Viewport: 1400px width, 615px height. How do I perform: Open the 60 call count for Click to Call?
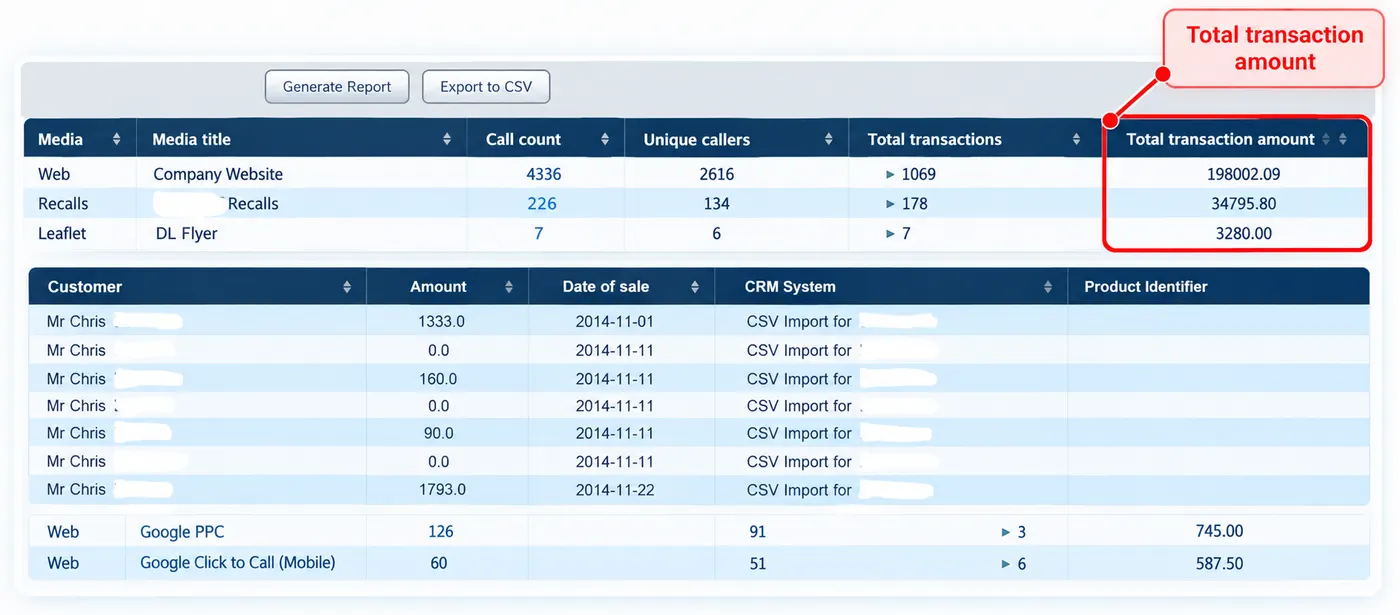click(x=439, y=563)
